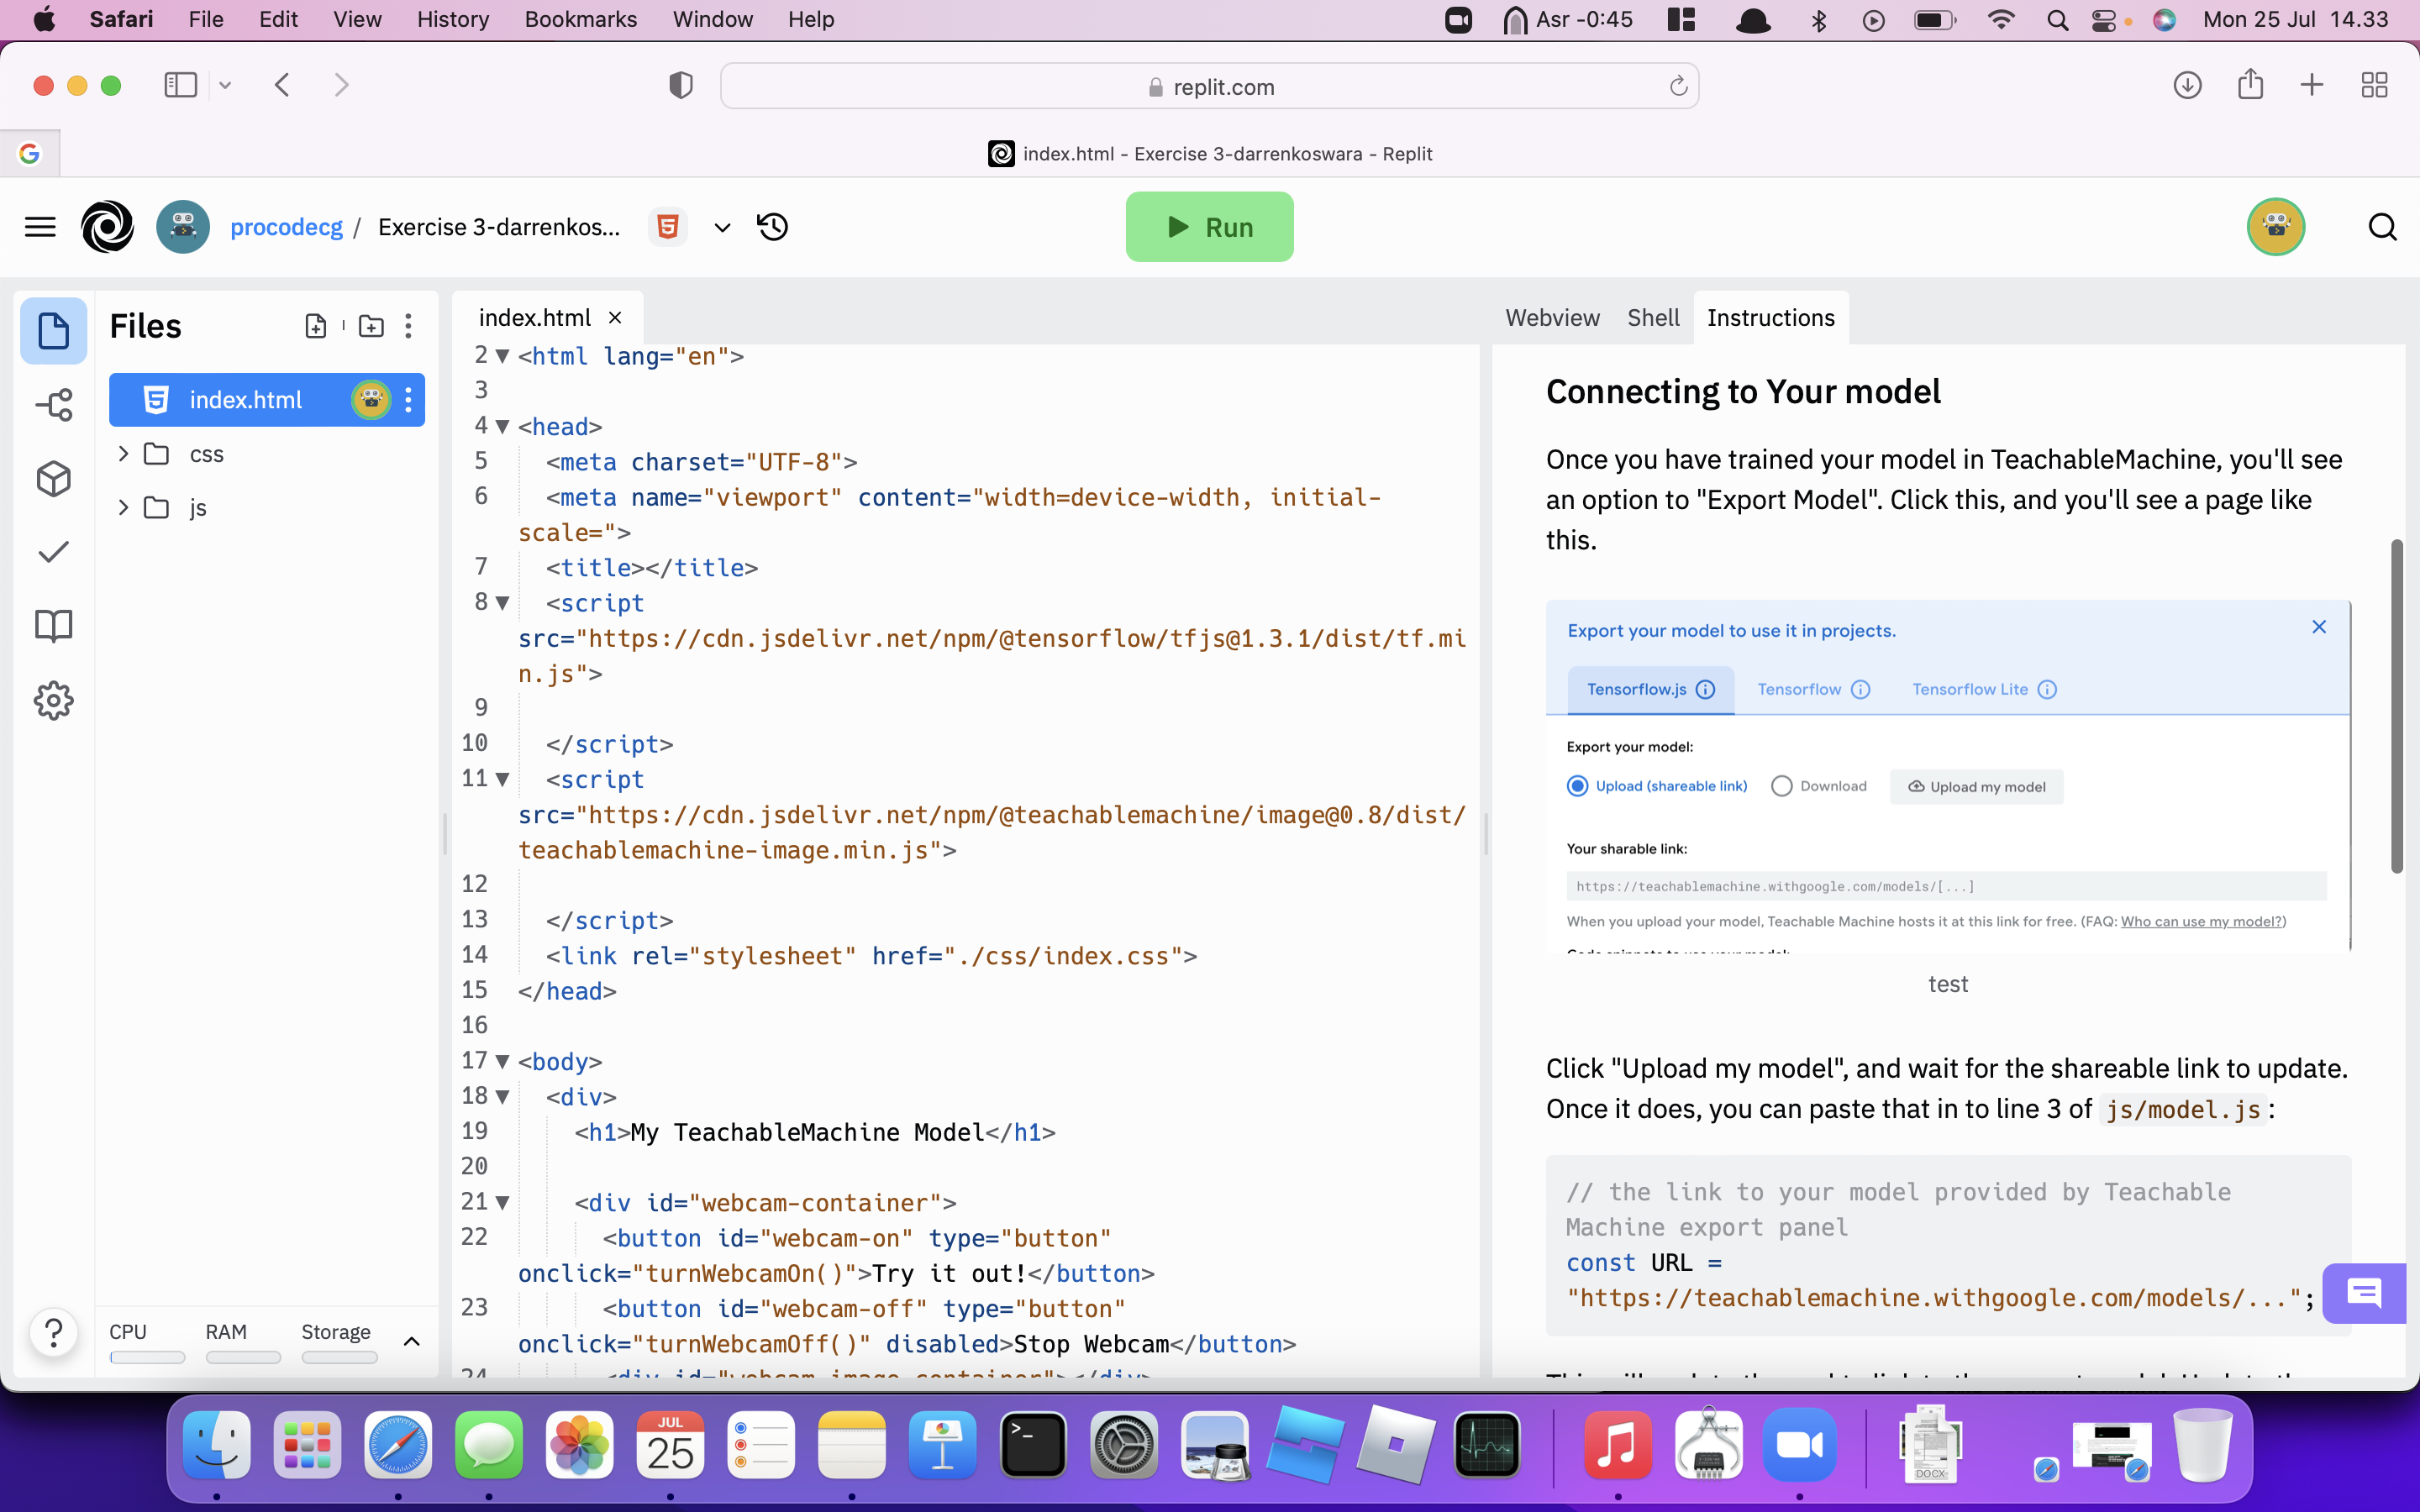Click the green Run button
This screenshot has height=1512, width=2420.
click(1209, 227)
